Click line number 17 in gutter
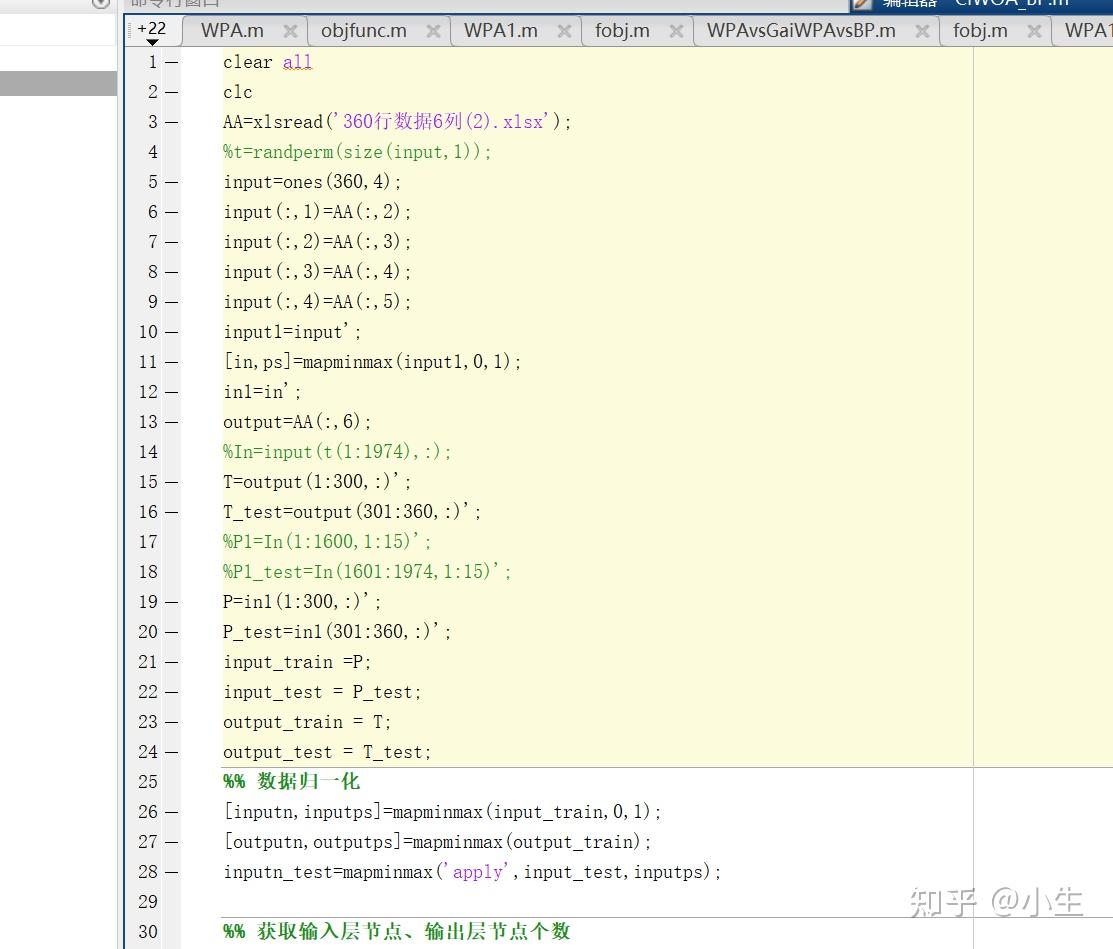Viewport: 1113px width, 949px height. pos(148,542)
